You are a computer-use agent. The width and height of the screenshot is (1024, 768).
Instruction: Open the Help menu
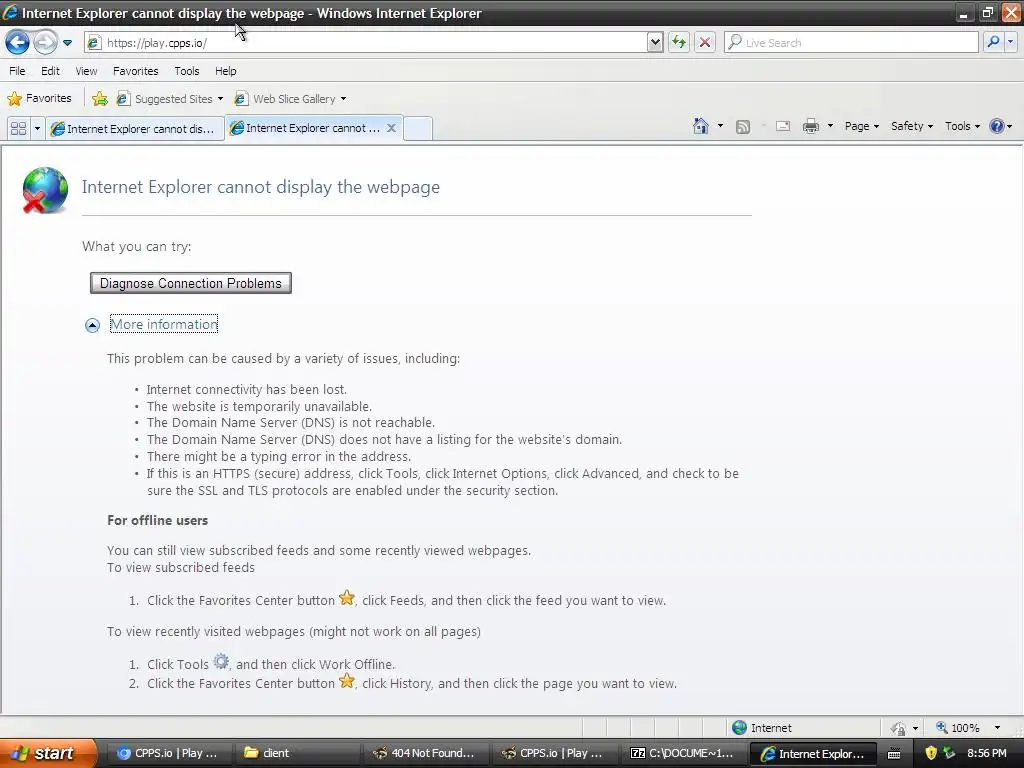click(x=225, y=71)
